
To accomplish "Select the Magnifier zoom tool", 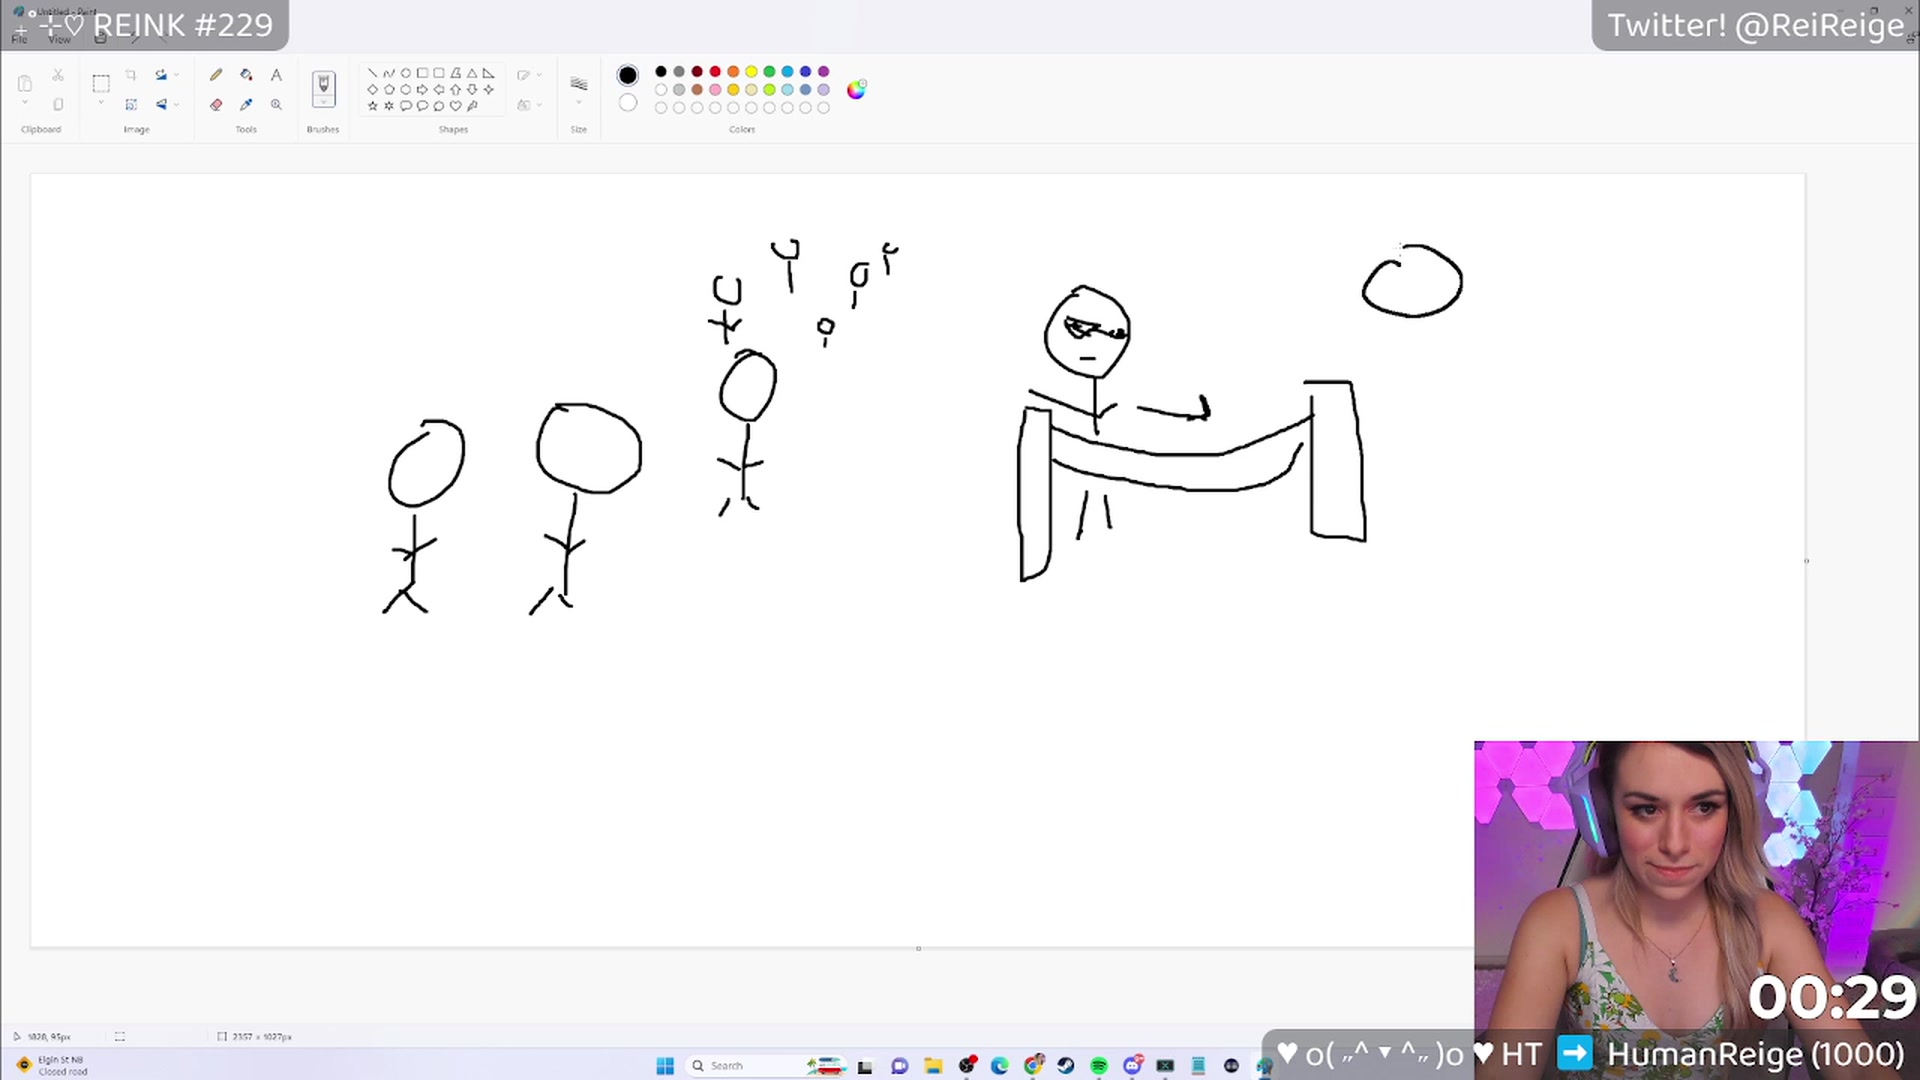I will point(276,104).
